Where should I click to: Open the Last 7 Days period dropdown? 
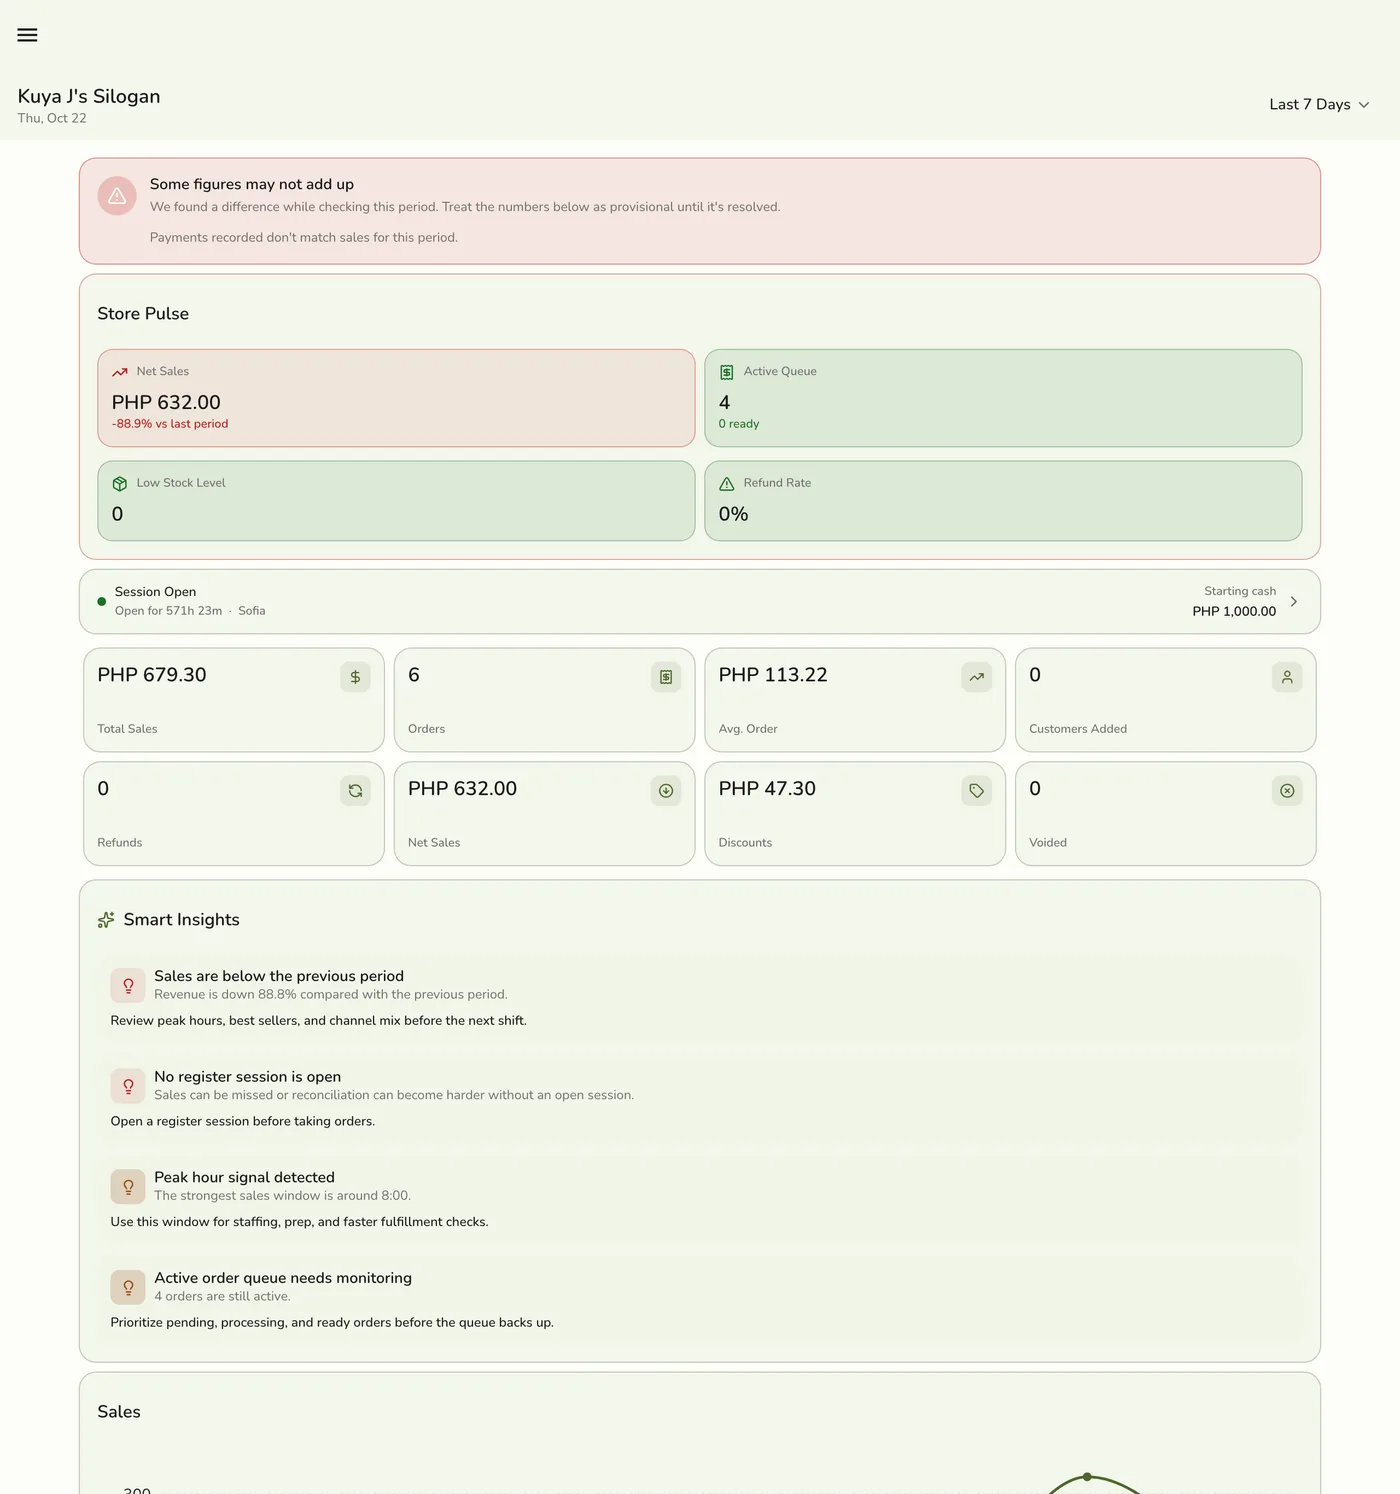pos(1319,104)
